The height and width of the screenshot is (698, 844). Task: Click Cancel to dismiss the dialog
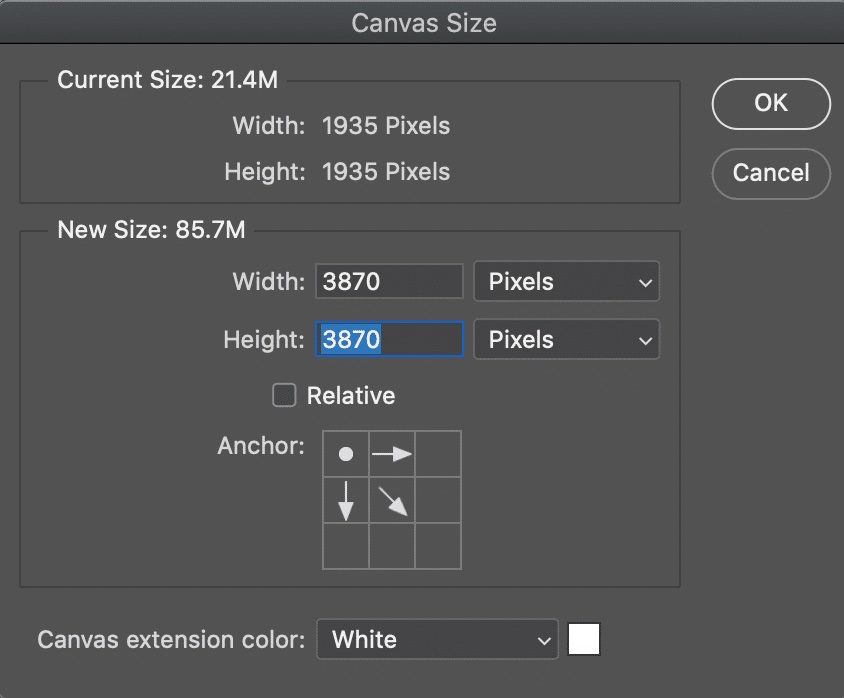pos(770,173)
